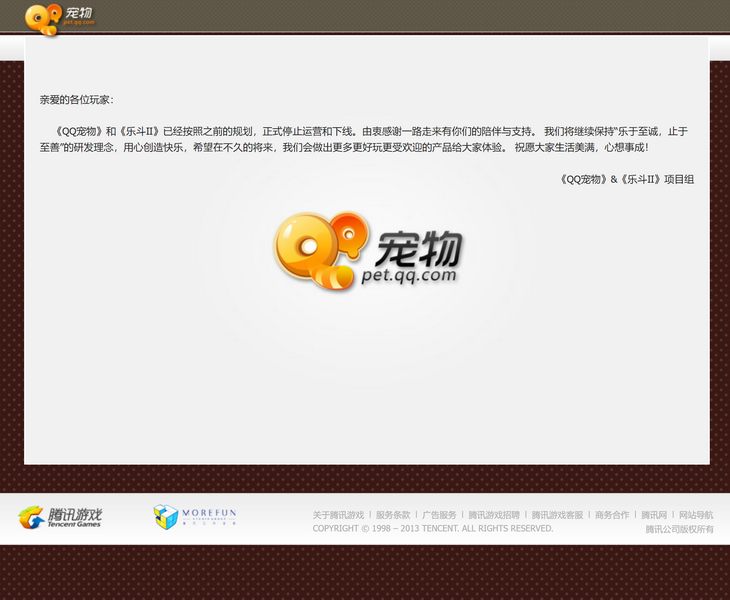This screenshot has width=730, height=600.
Task: Click the 亲爱的各位玩家 greeting line
Action: pyautogui.click(x=77, y=100)
